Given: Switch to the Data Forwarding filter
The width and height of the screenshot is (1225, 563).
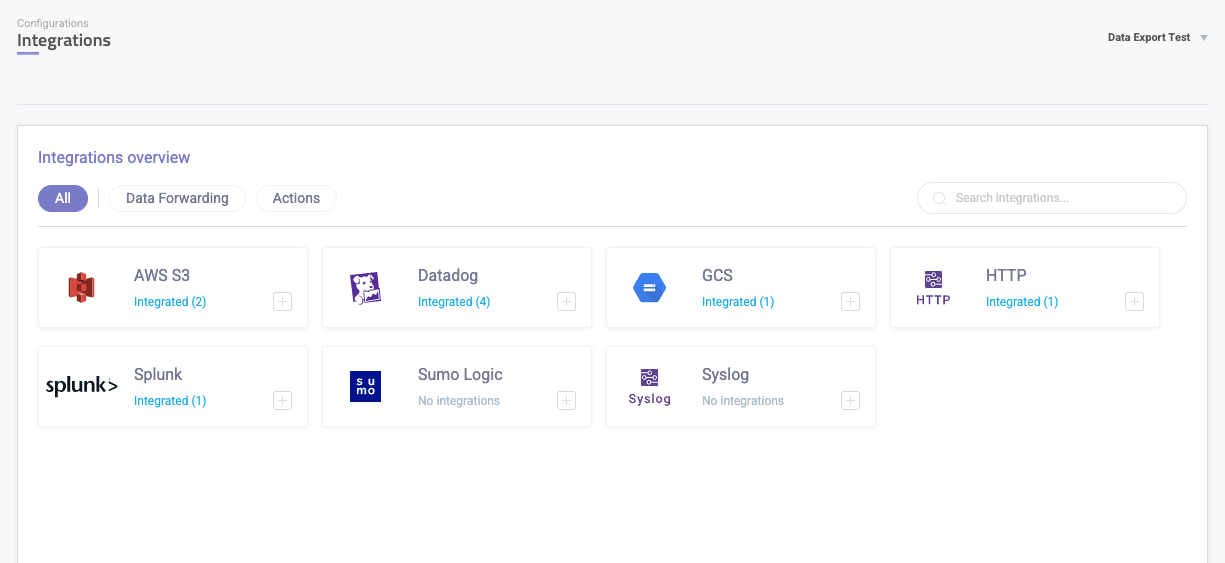Looking at the screenshot, I should pos(177,198).
